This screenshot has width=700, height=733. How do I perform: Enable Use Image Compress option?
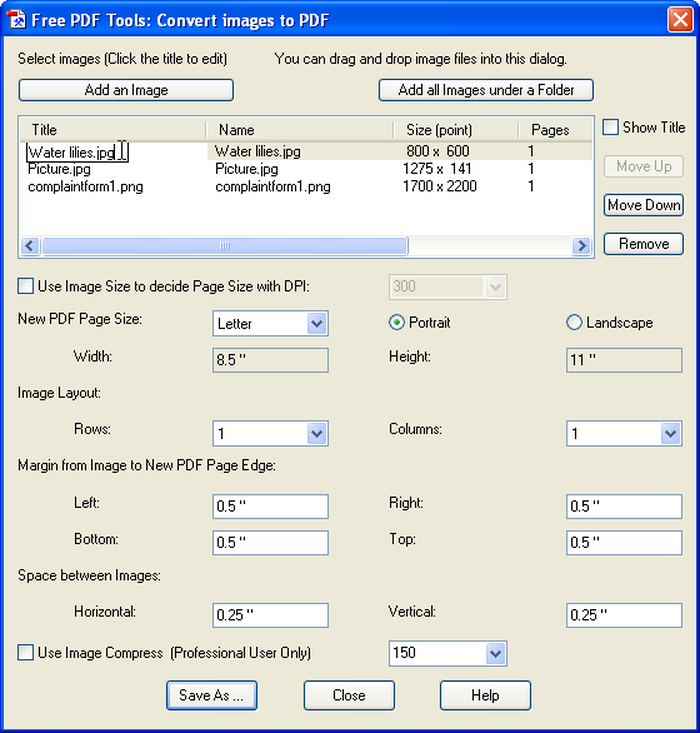tap(26, 652)
